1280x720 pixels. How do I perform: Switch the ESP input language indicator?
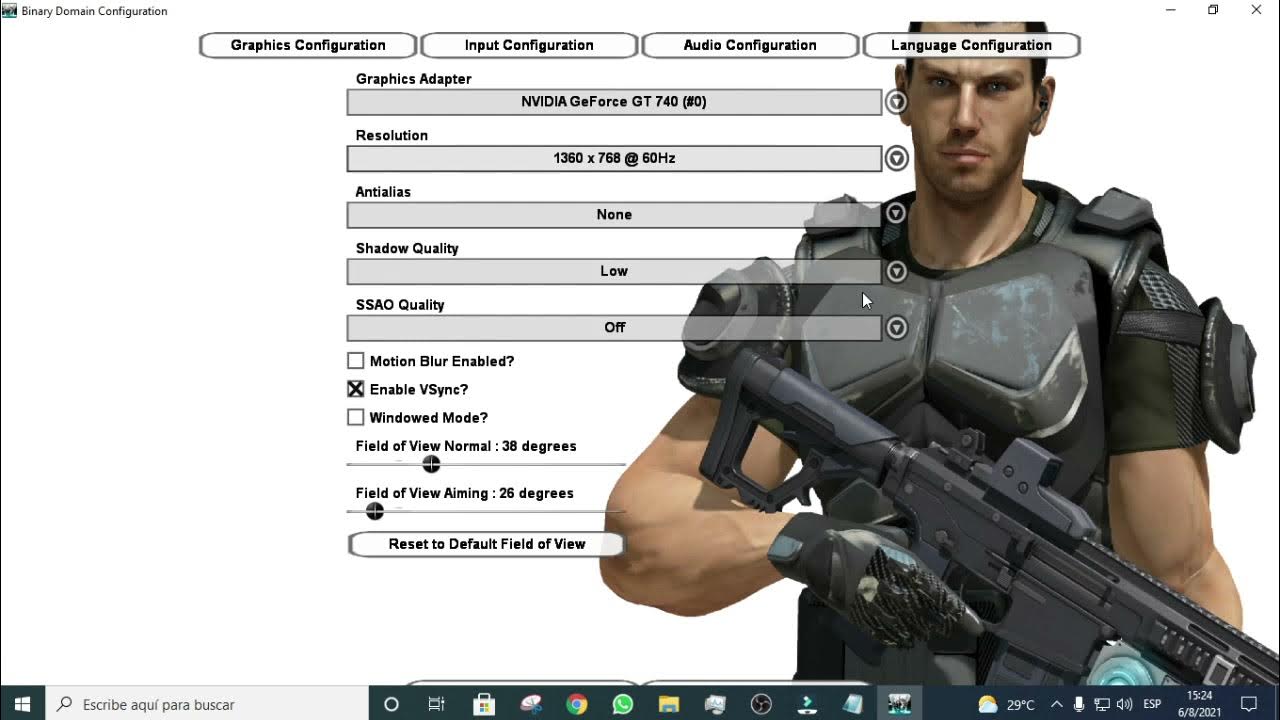(1153, 704)
